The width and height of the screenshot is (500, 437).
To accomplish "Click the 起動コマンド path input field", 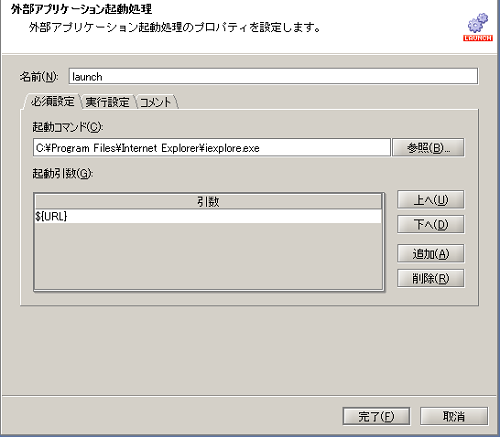I will [x=212, y=148].
